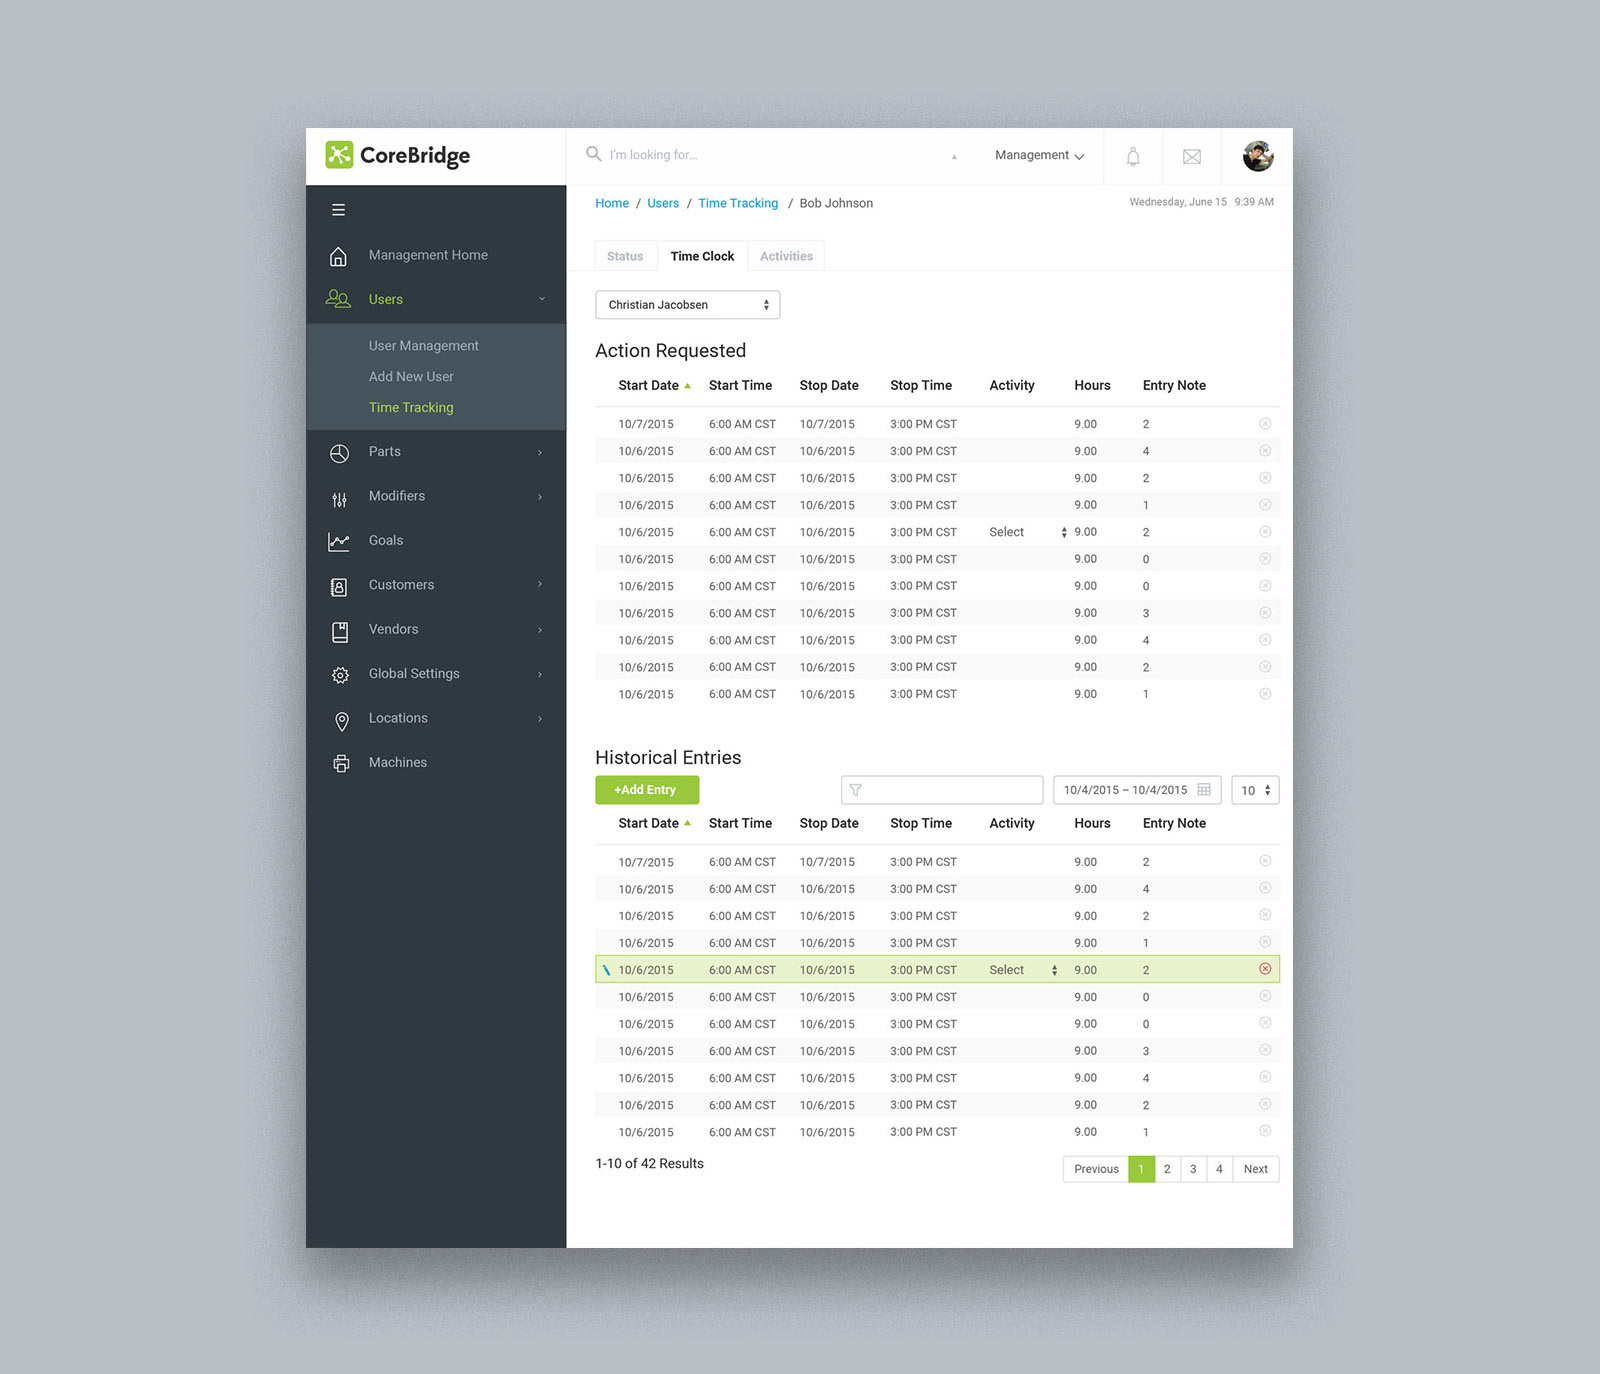1600x1374 pixels.
Task: Delete the highlighted historical entry row
Action: coord(1265,969)
